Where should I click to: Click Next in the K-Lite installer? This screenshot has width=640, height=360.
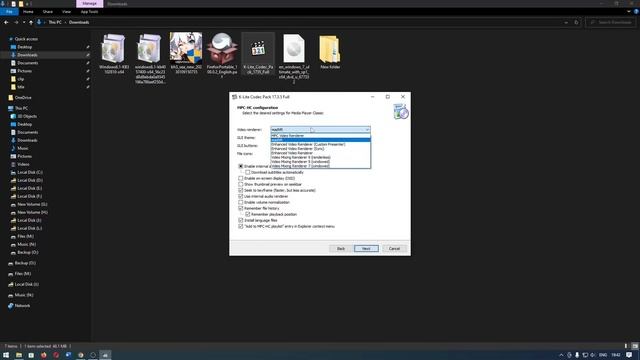(366, 249)
